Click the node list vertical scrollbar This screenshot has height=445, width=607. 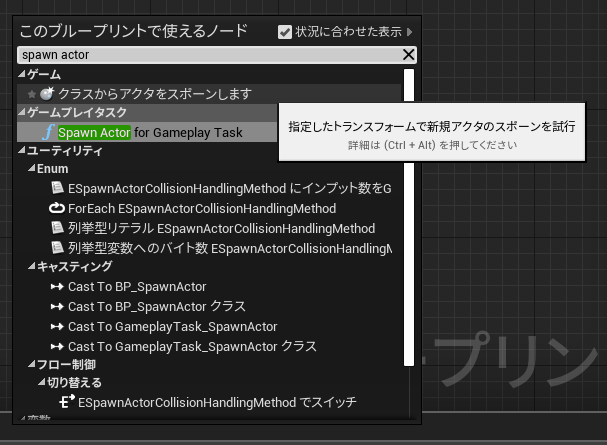point(409,217)
